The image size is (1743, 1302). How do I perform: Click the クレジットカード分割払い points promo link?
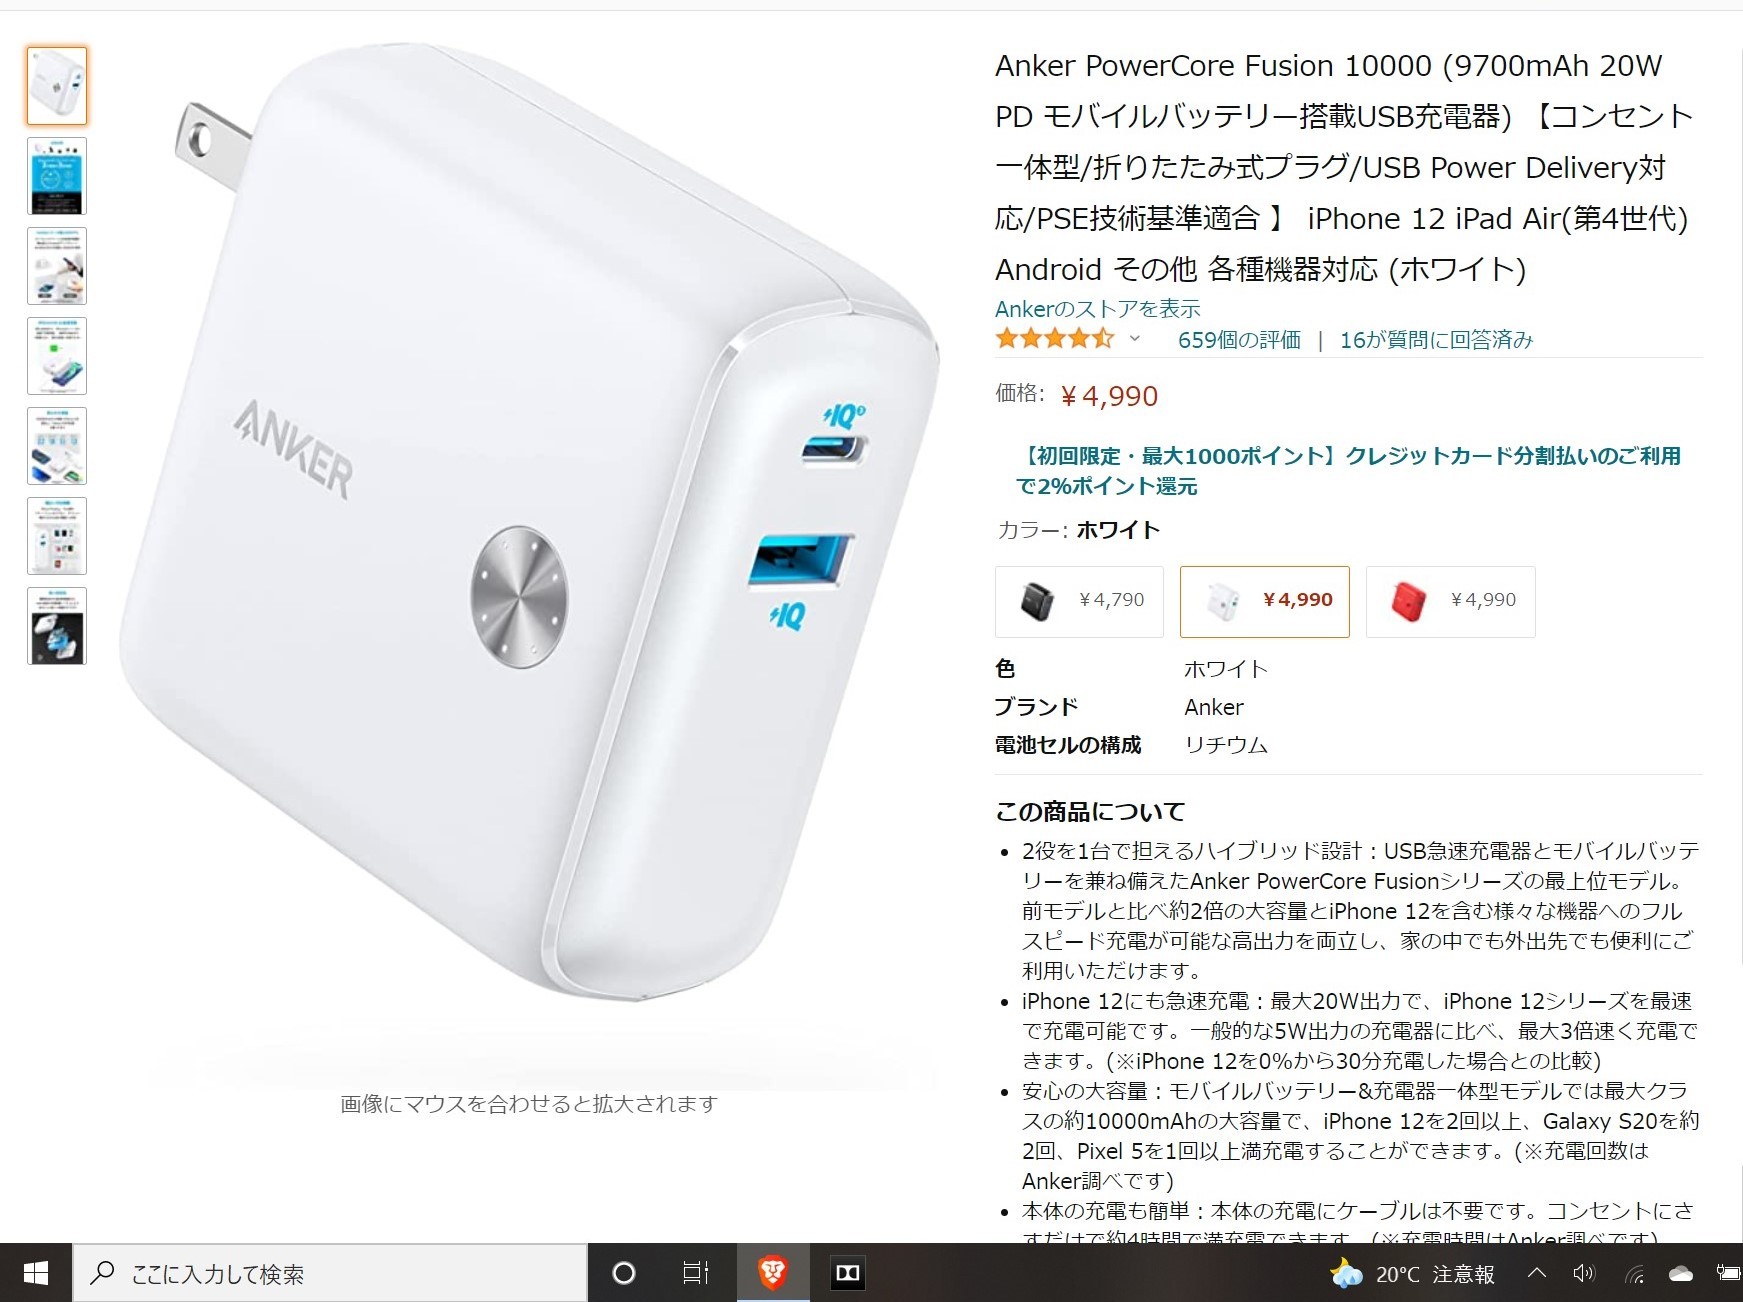coord(1348,470)
